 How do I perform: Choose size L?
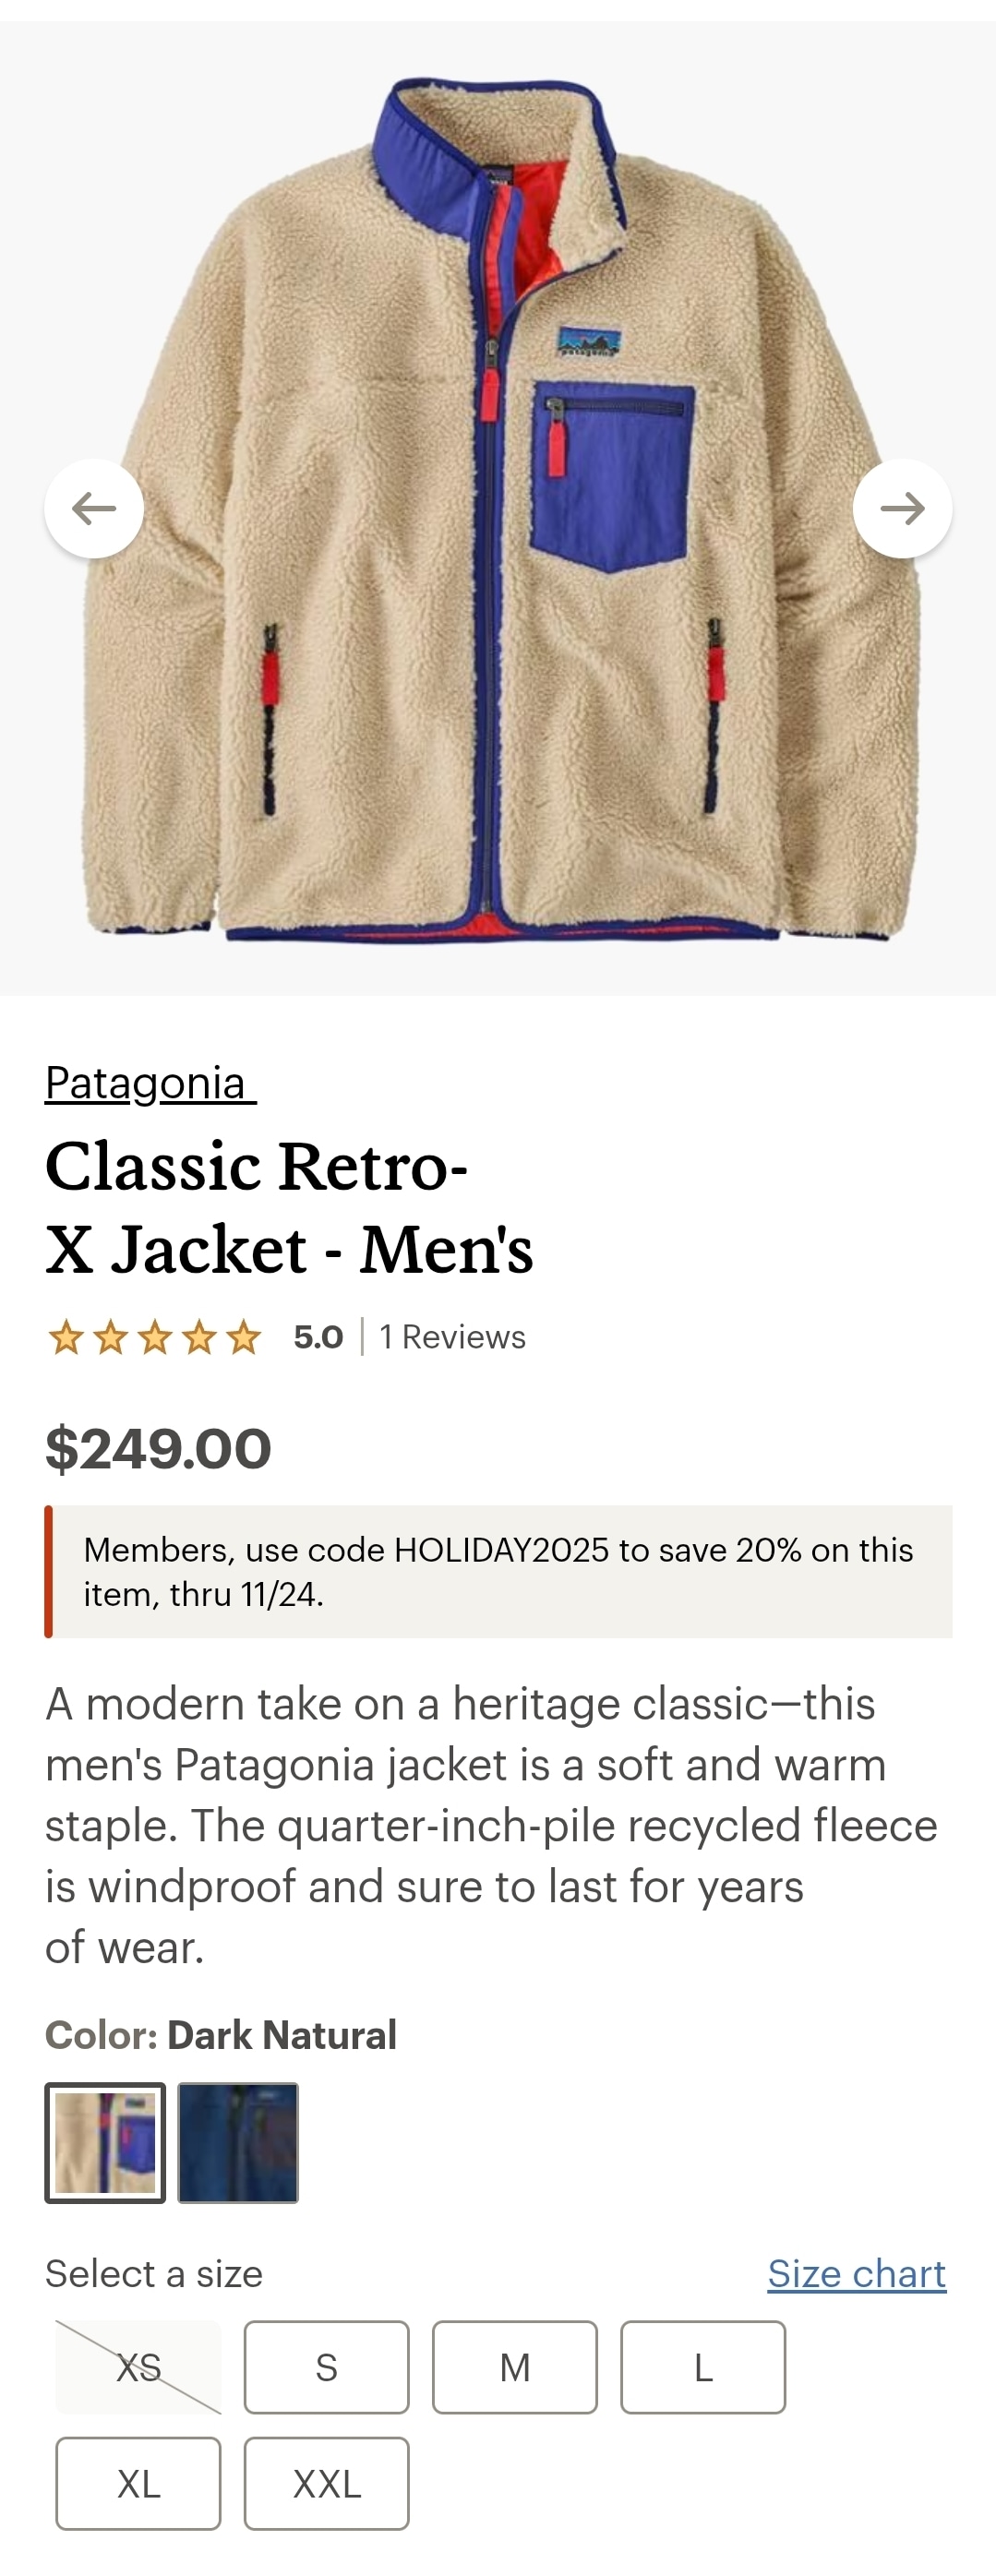coord(703,2367)
